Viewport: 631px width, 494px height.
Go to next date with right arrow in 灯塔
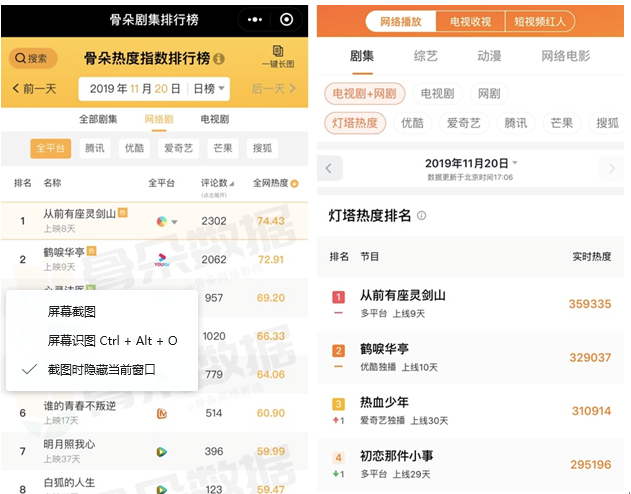[x=612, y=168]
